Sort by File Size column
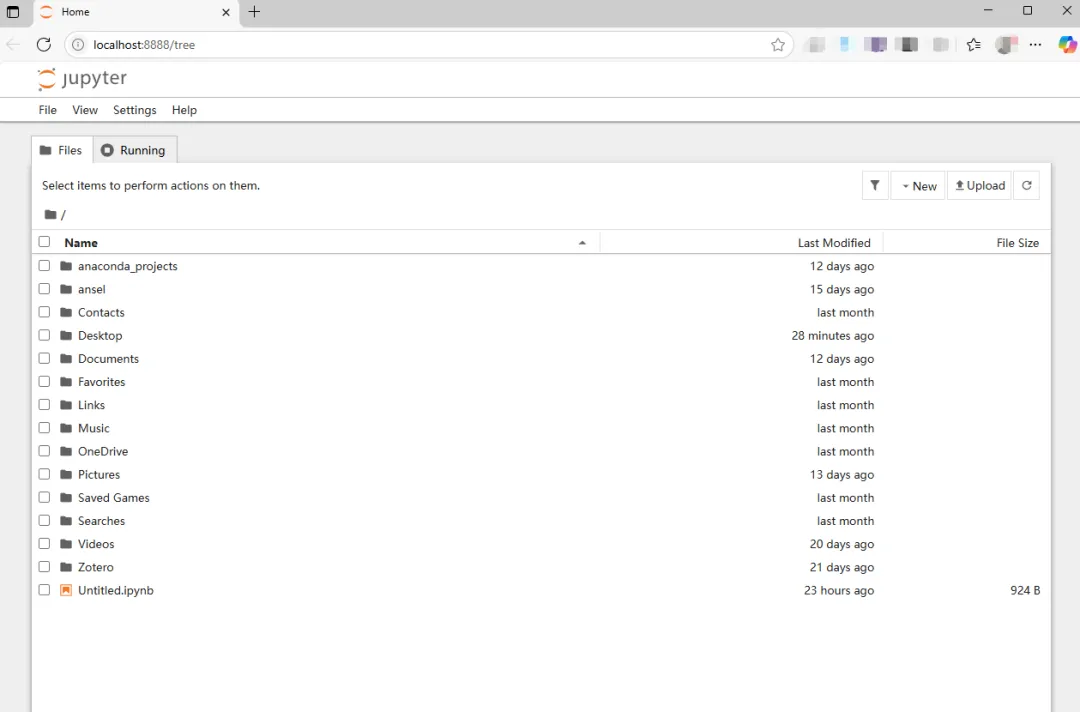This screenshot has width=1080, height=712. 1017,243
